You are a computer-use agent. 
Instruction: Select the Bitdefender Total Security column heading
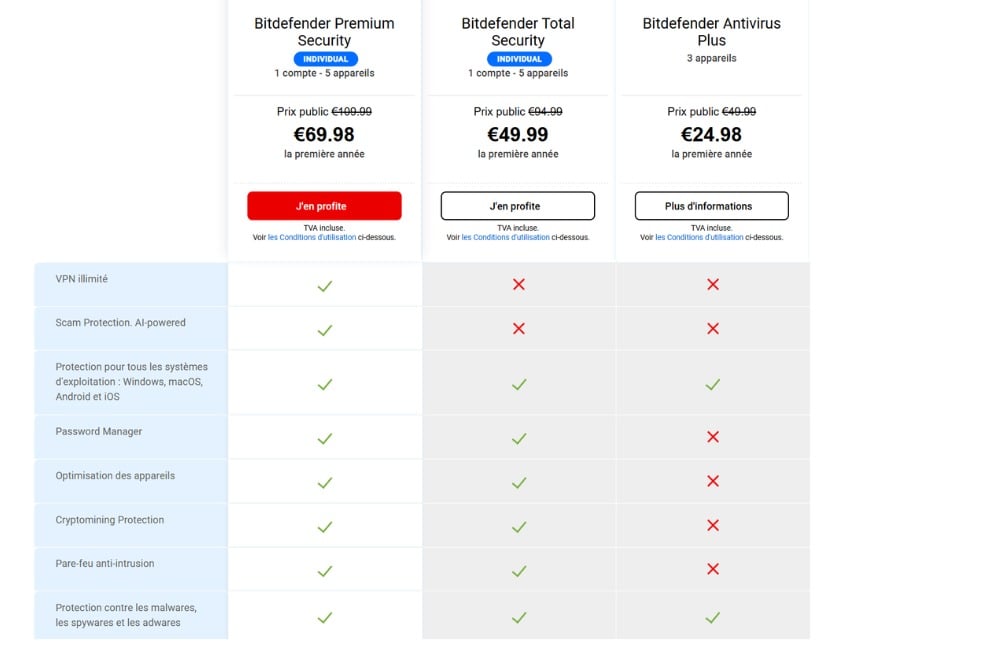518,32
